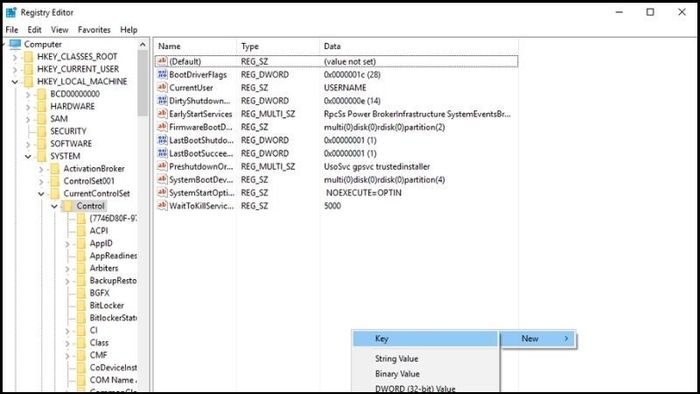Collapse the CurrentControlSet key
The width and height of the screenshot is (700, 394).
[x=41, y=194]
